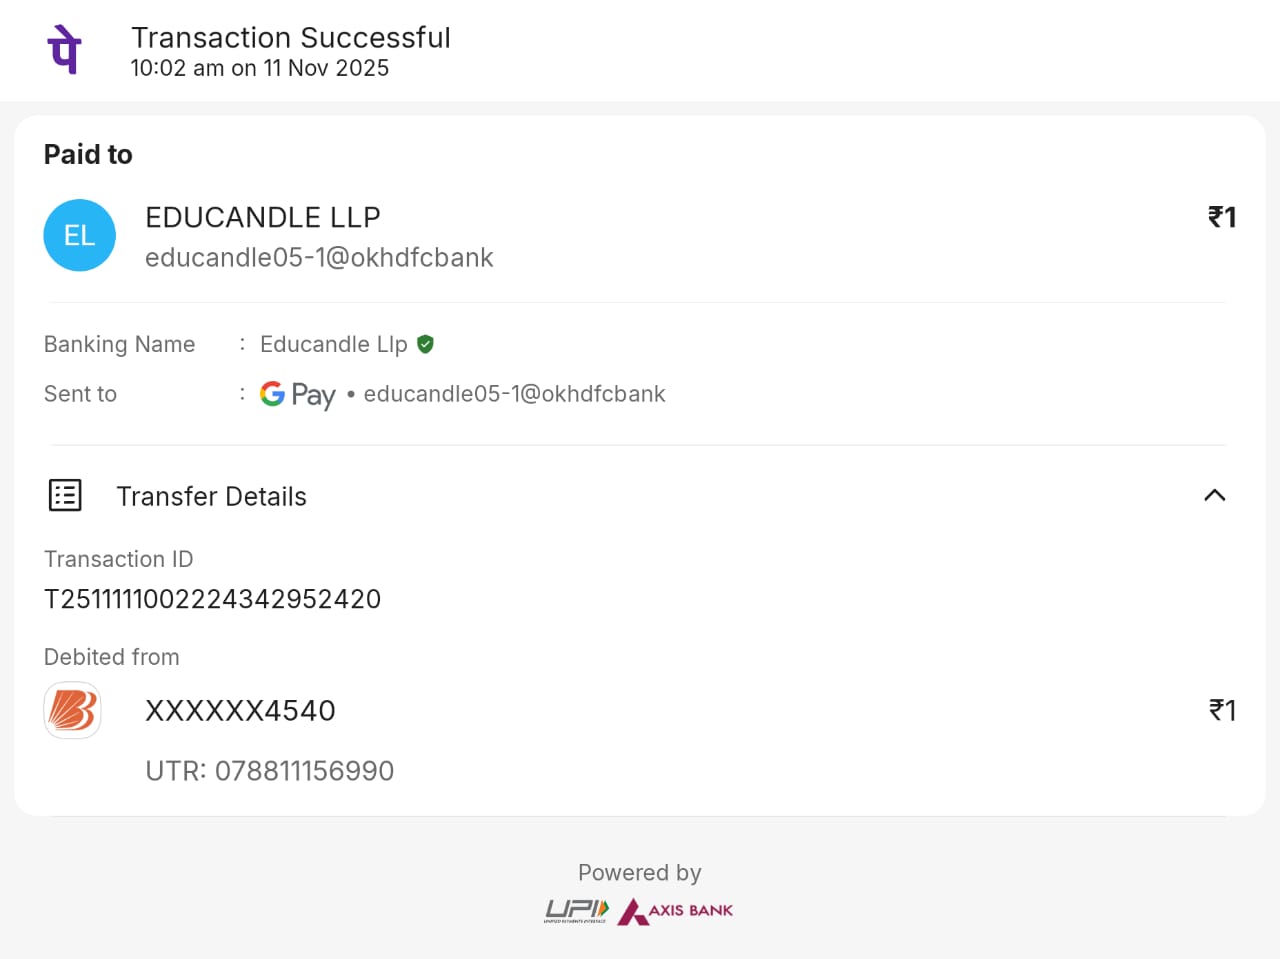Click the EL recipient avatar
1280x959 pixels.
click(79, 236)
